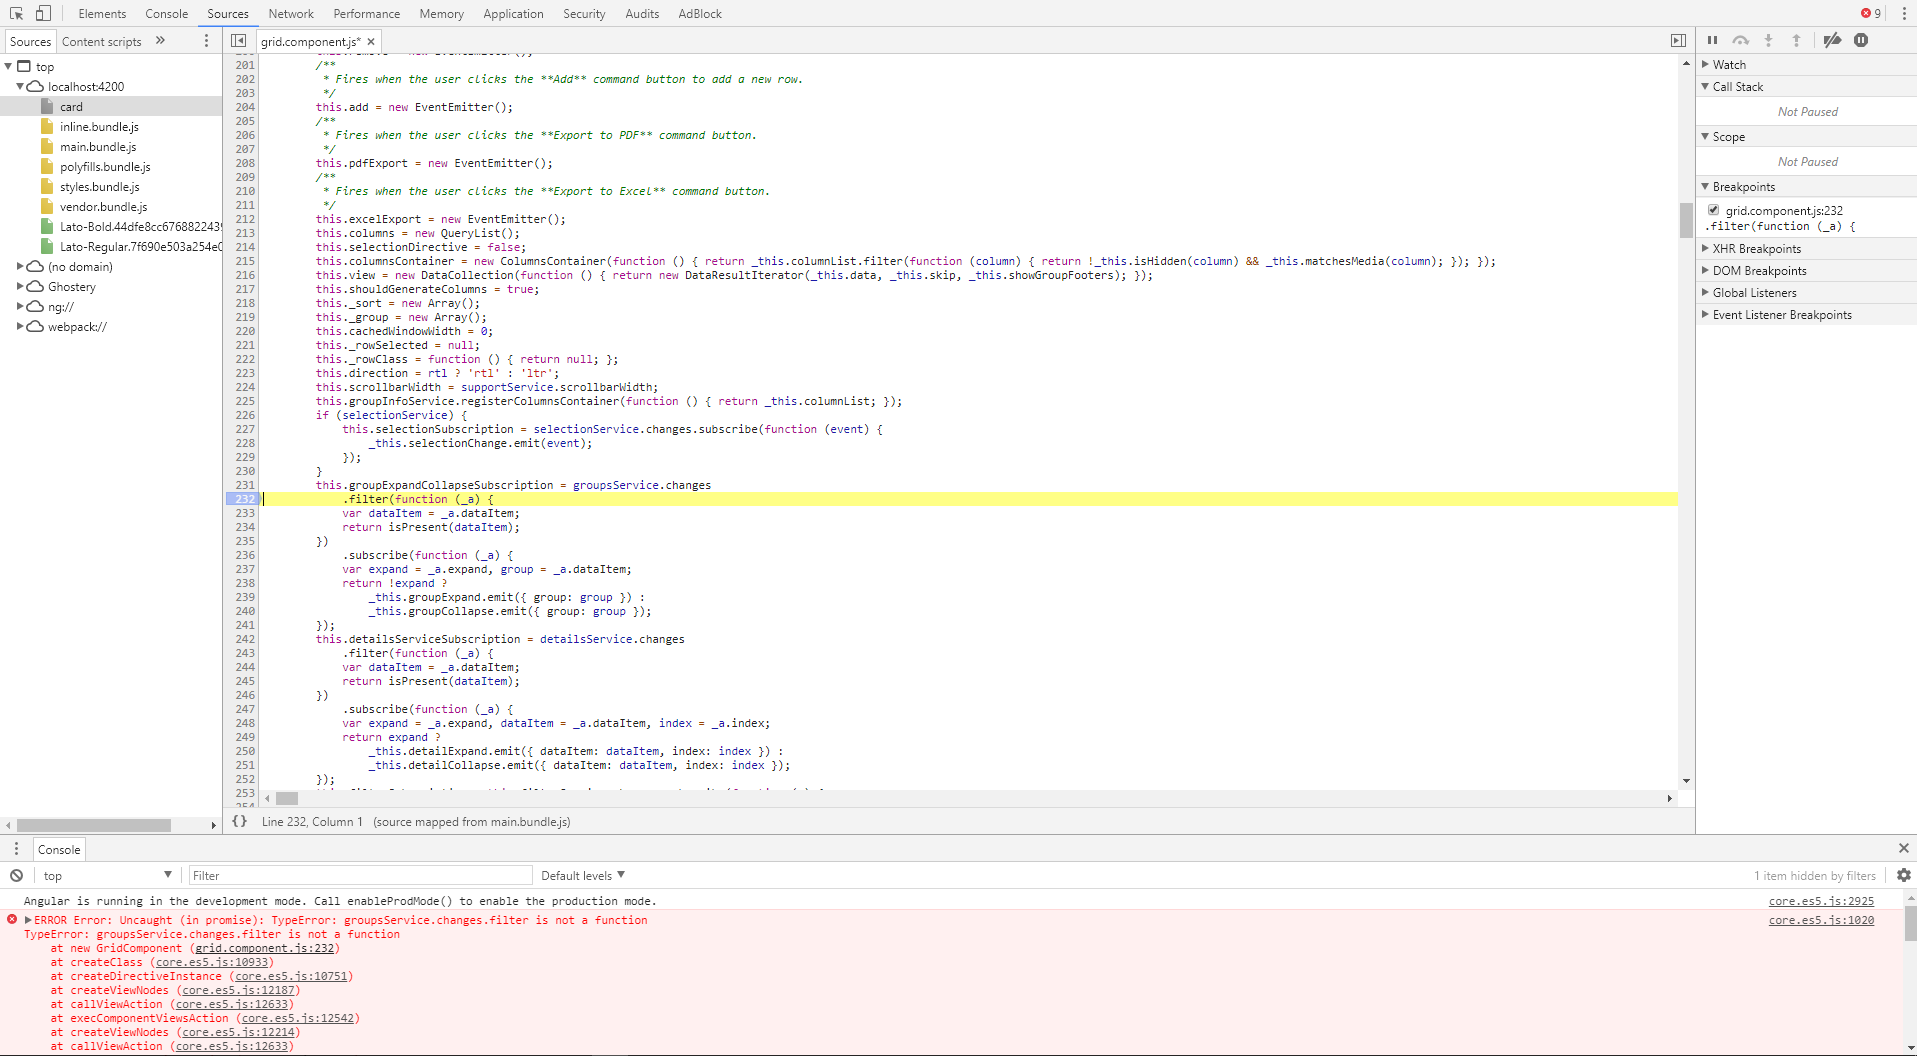Switch to the Network panel tab

291,13
